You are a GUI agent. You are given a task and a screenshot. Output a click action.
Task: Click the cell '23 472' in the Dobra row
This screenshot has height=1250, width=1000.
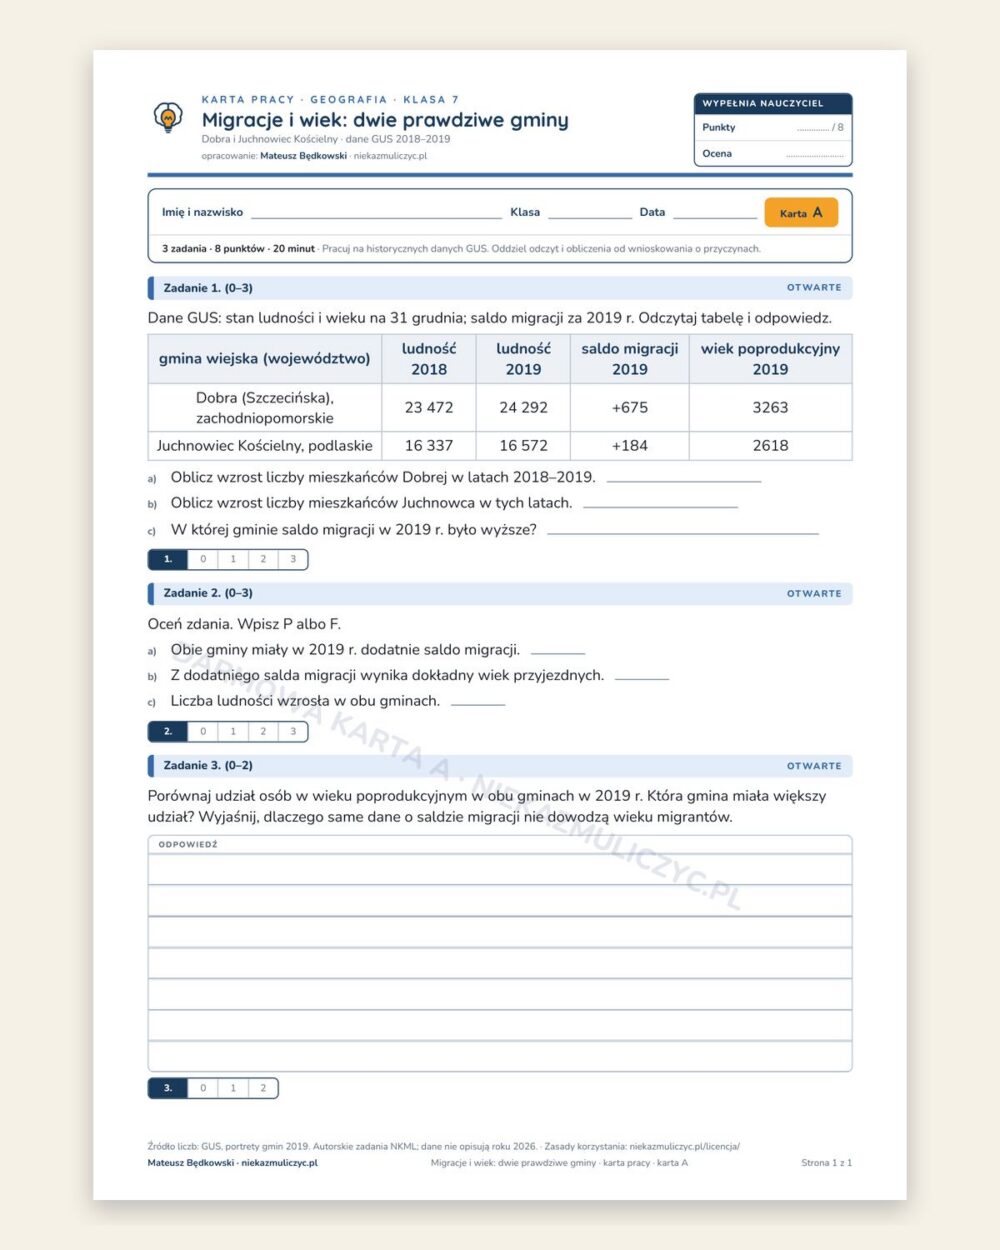429,408
